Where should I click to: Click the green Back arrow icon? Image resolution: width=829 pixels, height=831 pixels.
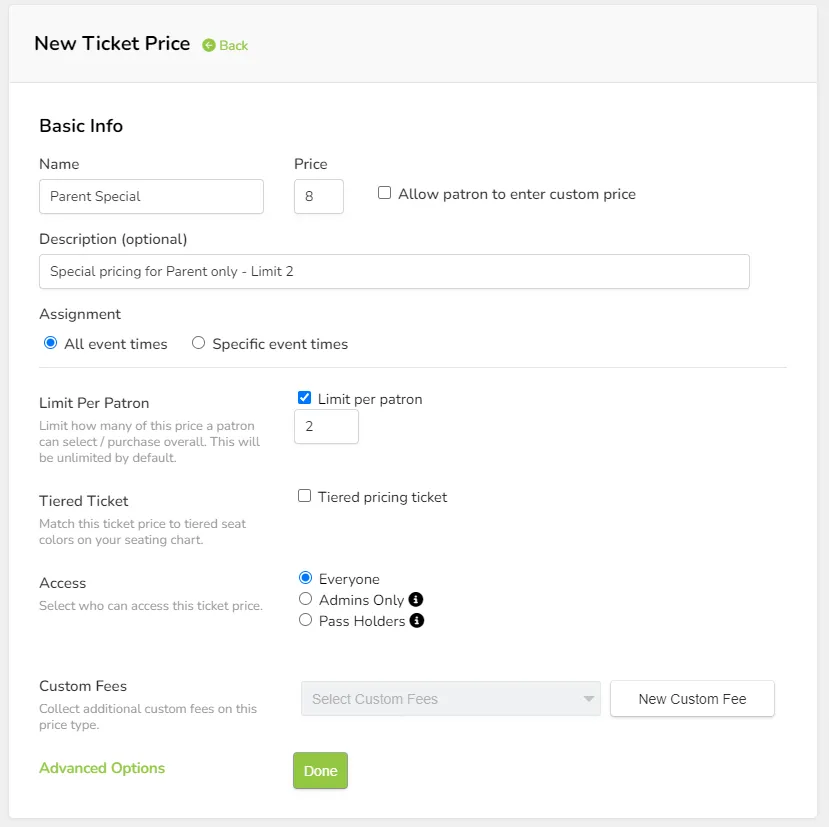click(209, 46)
